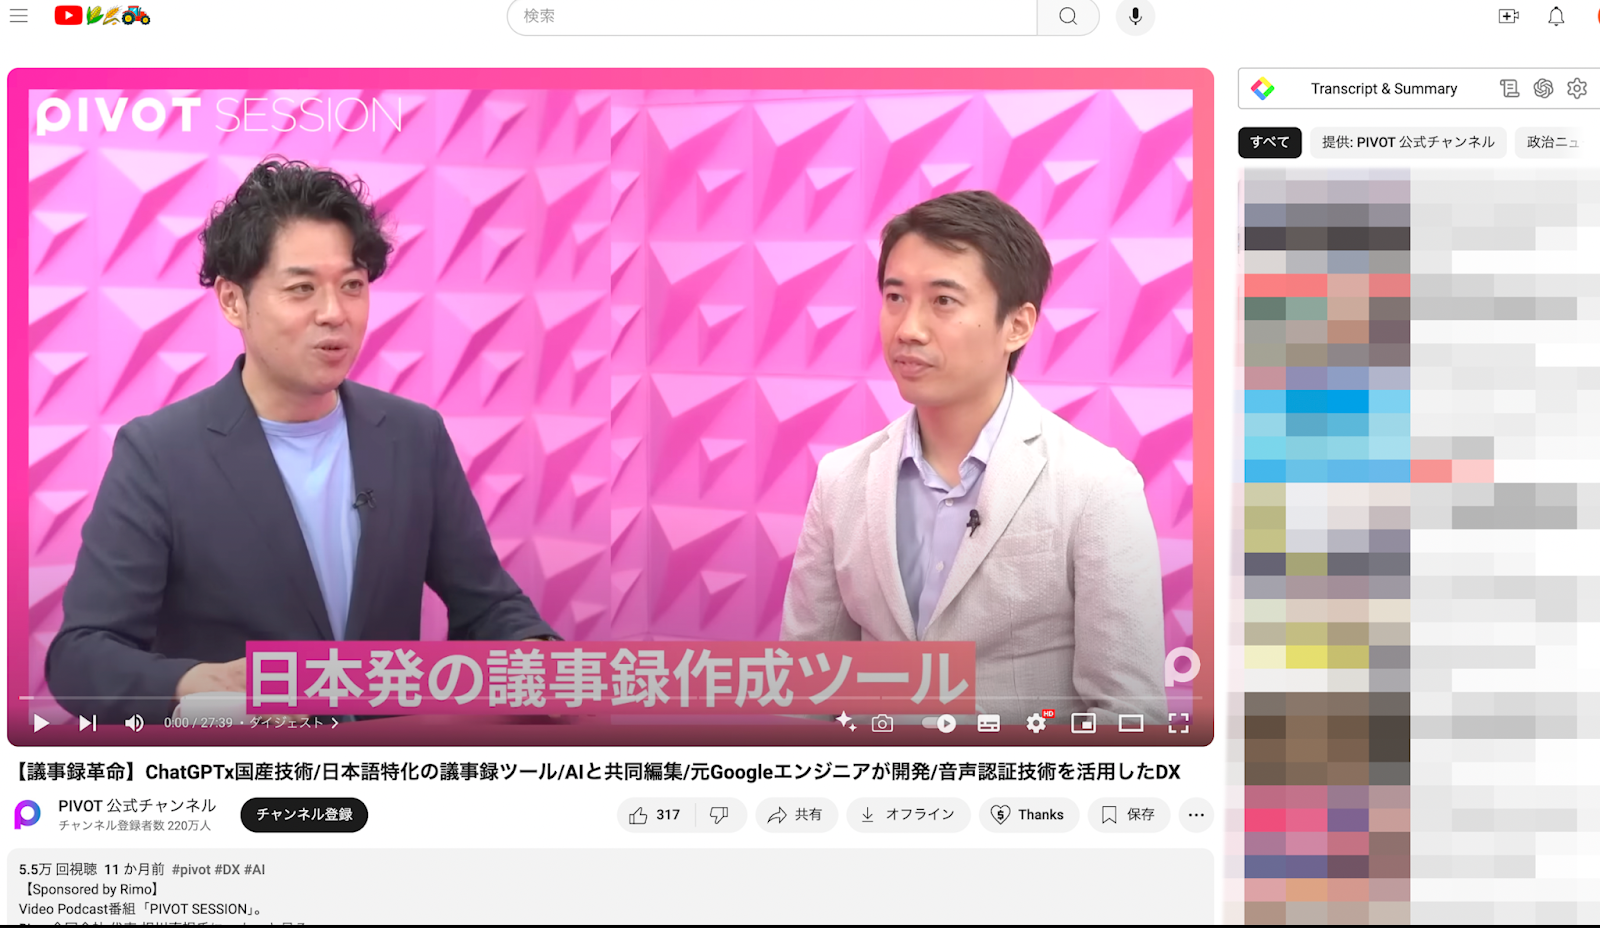This screenshot has height=928, width=1600.
Task: Select the 提供: PIVOT 公式チャンネル filter chip
Action: pos(1406,142)
